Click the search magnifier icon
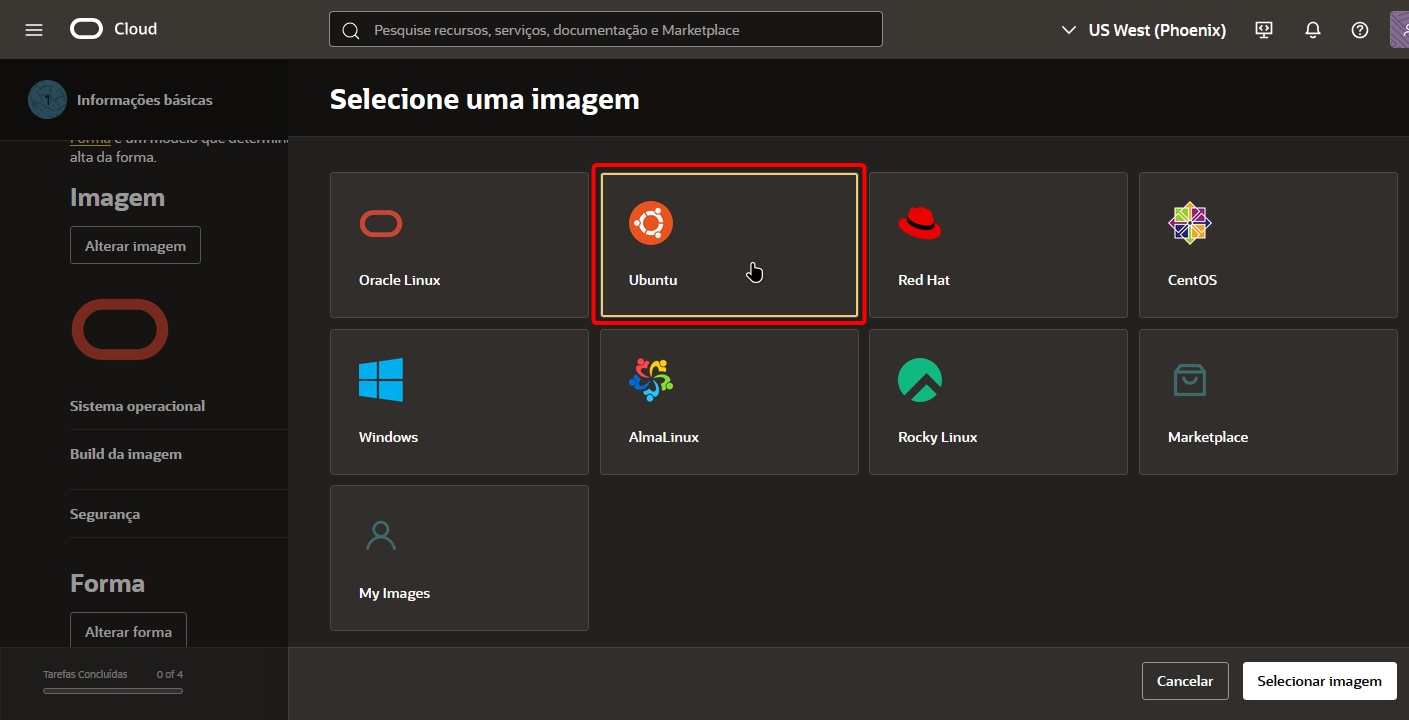The width and height of the screenshot is (1409, 720). point(351,30)
